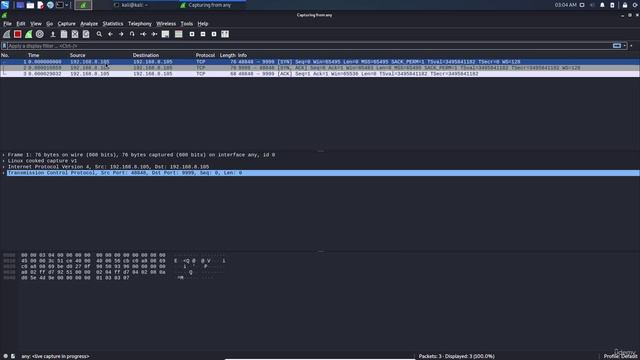Screen dimensions: 640x360
Task: Sort by the Protocol column header
Action: click(x=205, y=55)
